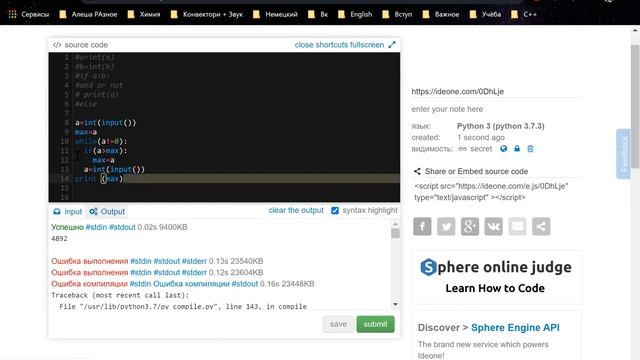Open the Chrome apps grid (Сервисы)
640x360 pixels.
(x=29, y=14)
